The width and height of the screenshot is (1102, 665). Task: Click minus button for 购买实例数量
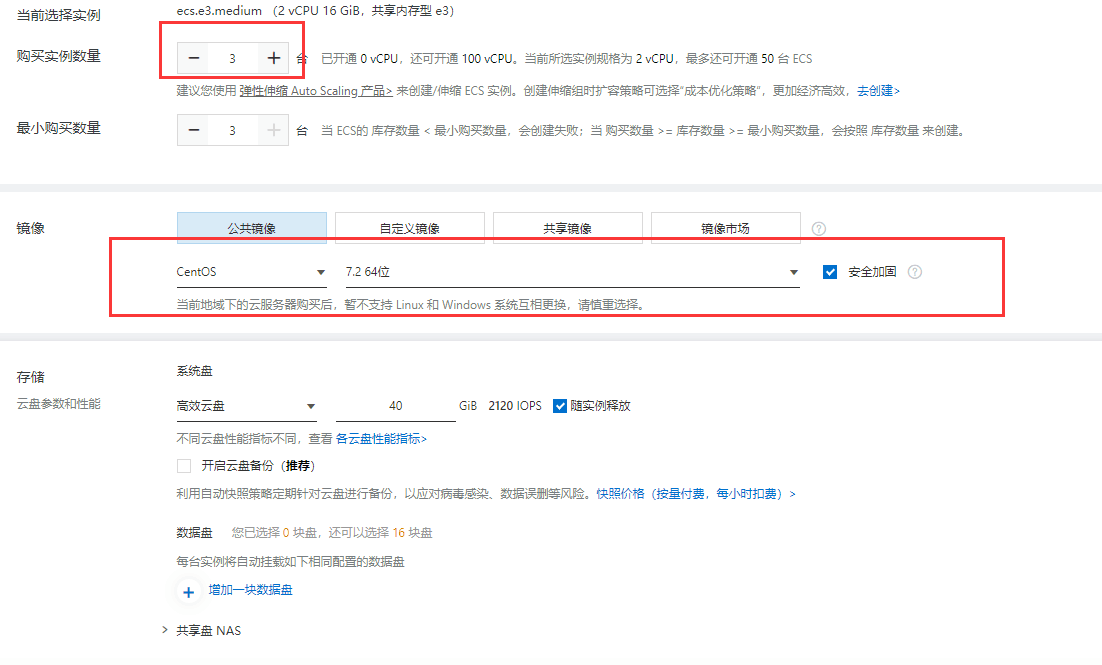pos(194,59)
